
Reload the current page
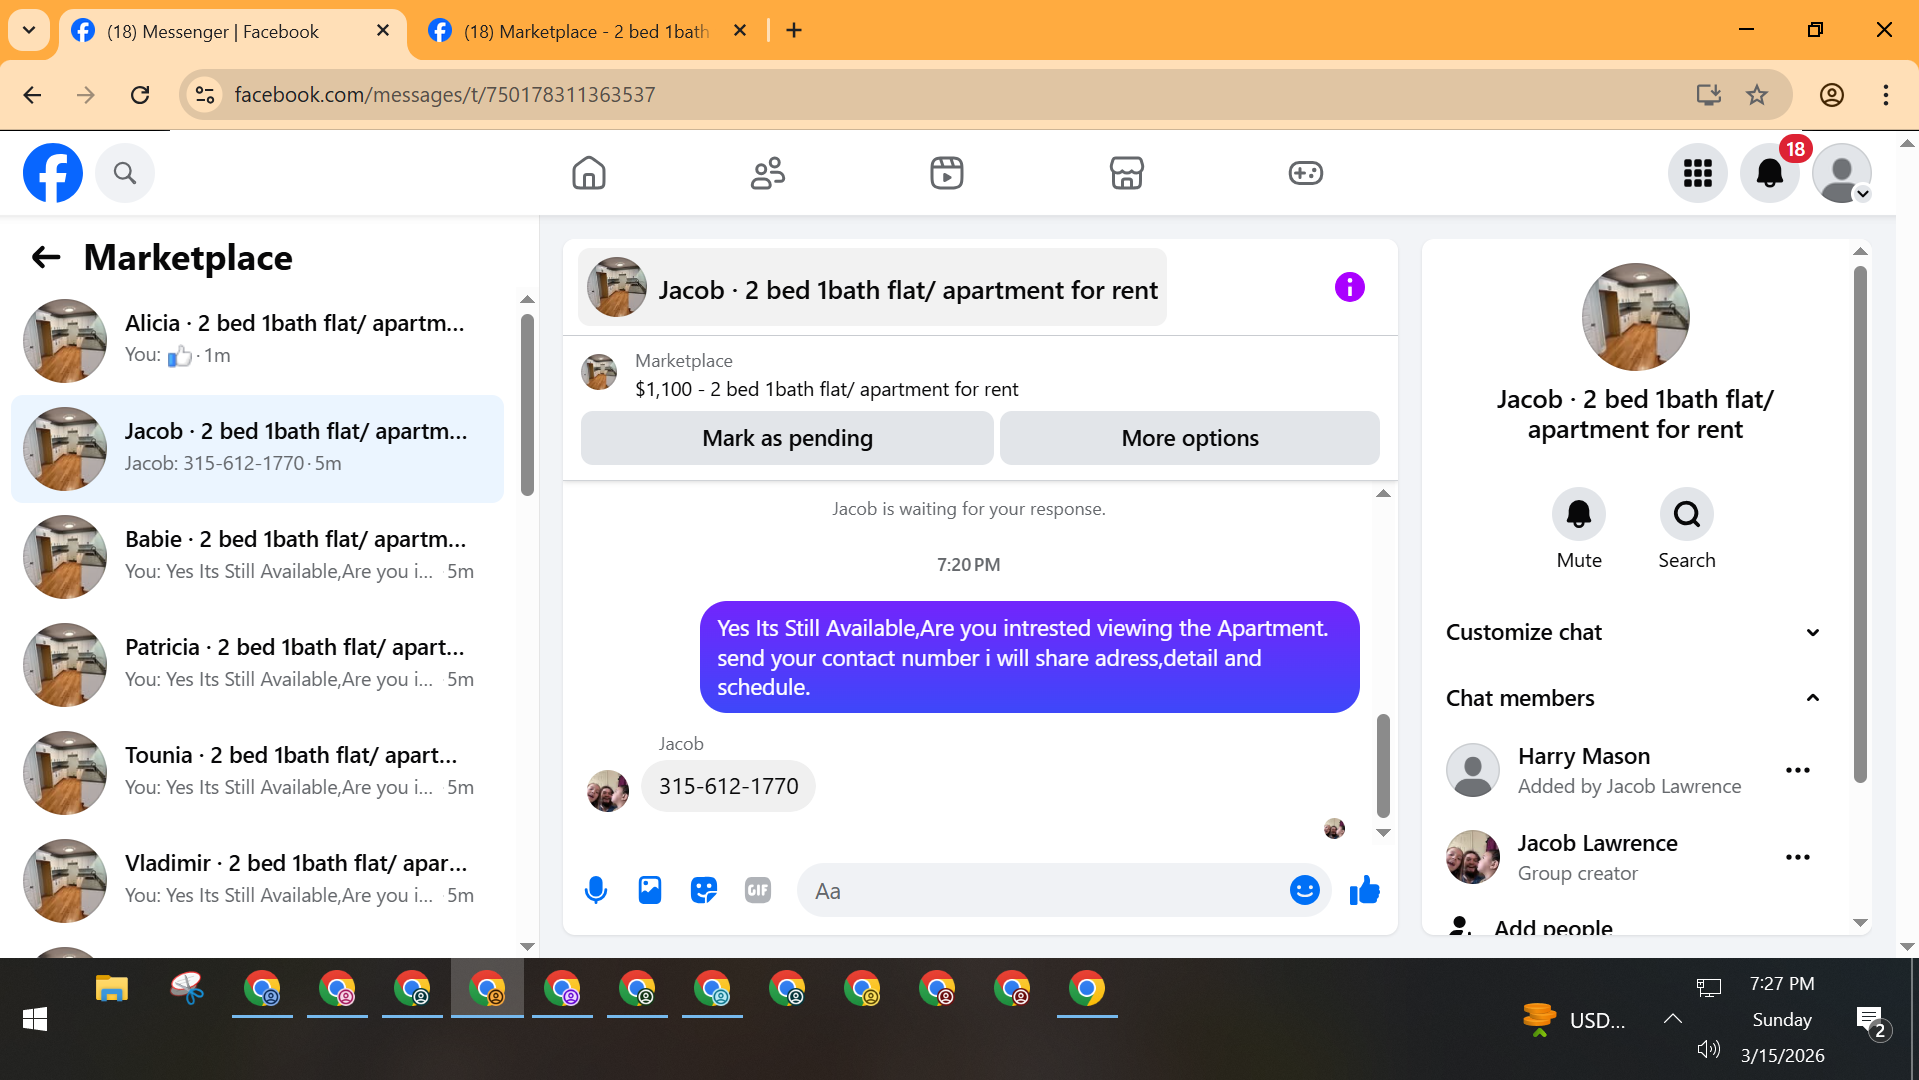(140, 95)
